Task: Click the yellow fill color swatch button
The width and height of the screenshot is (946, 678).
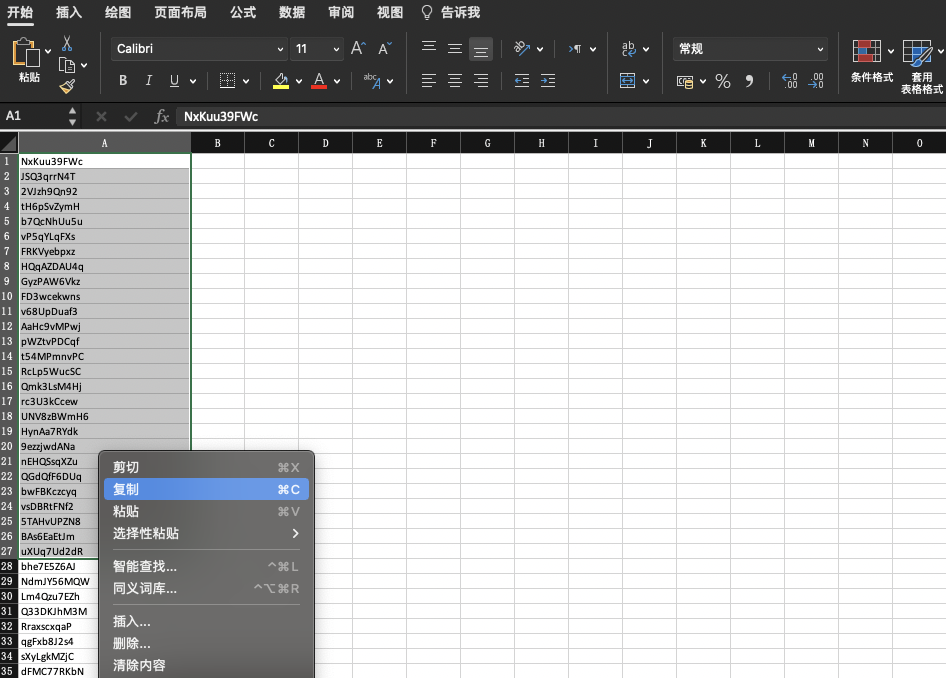Action: (x=281, y=81)
